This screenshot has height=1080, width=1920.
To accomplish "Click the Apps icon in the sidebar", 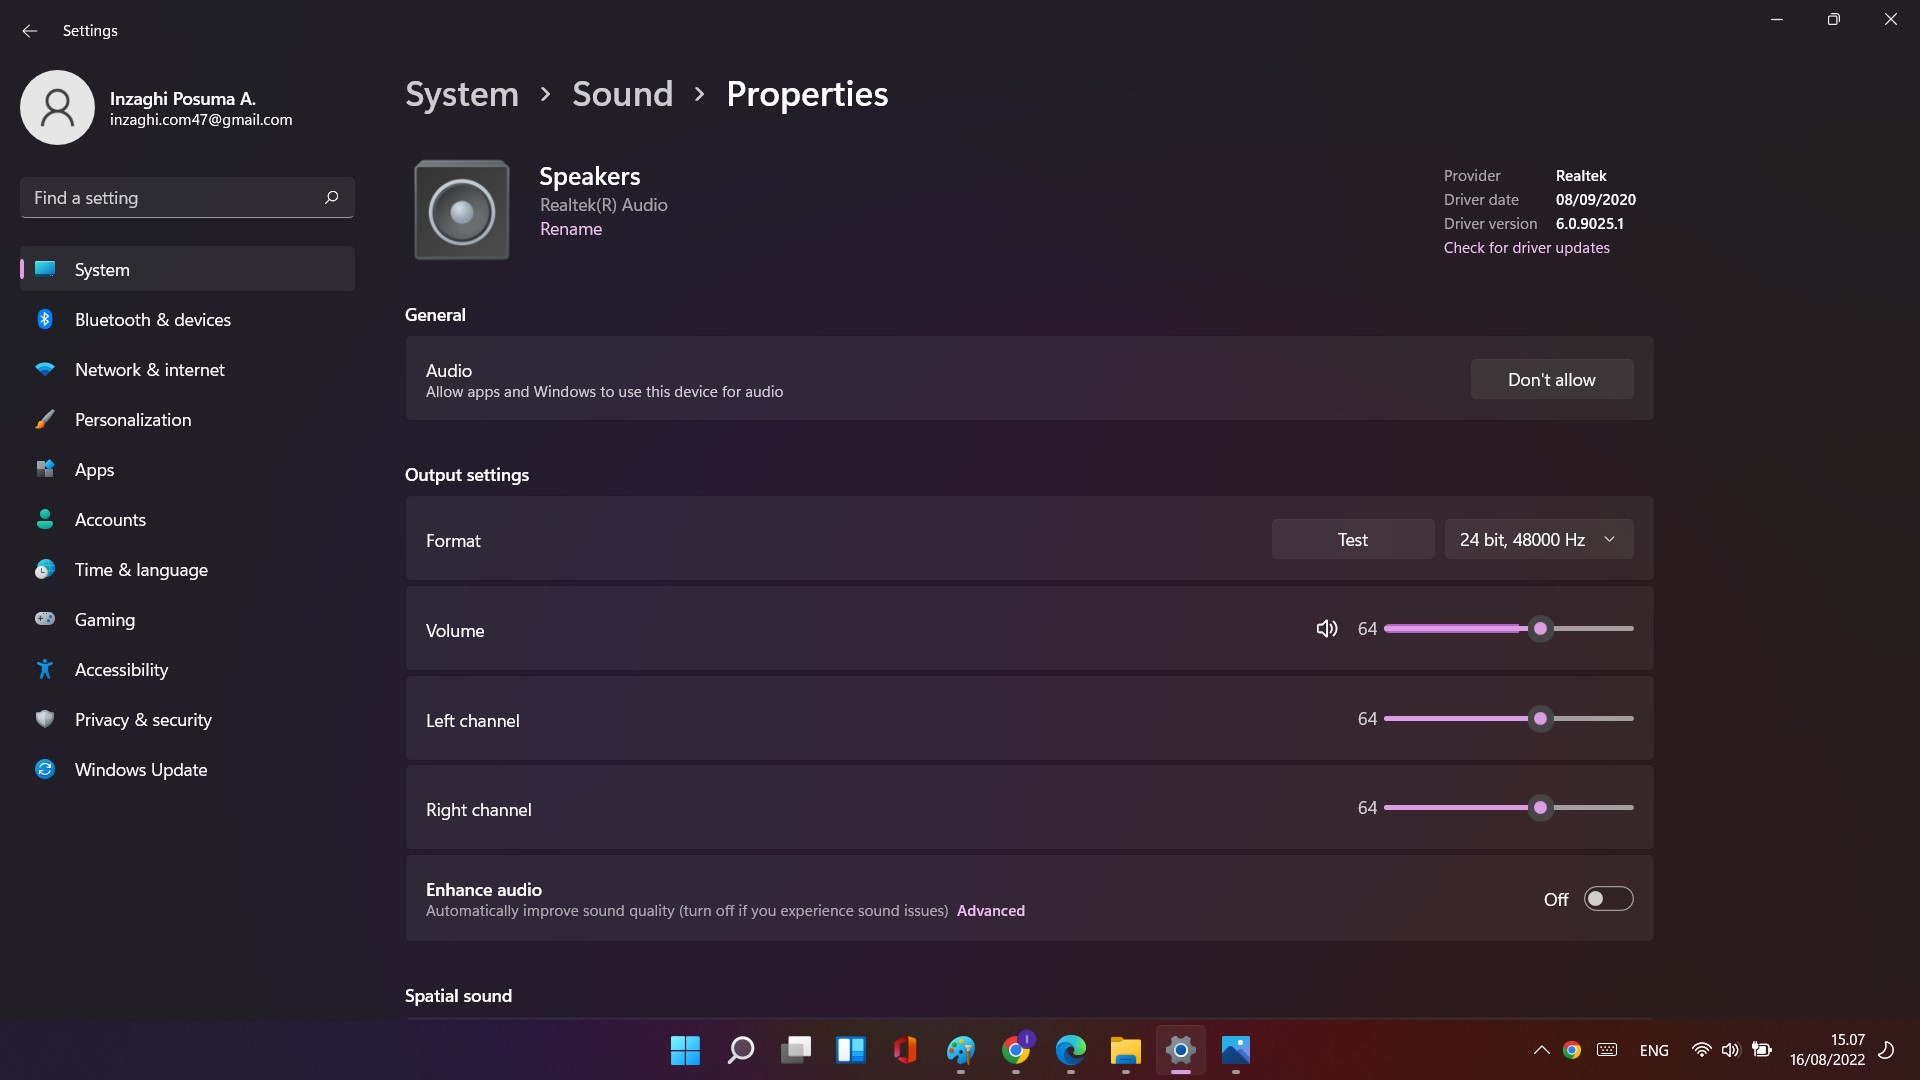I will coord(45,469).
